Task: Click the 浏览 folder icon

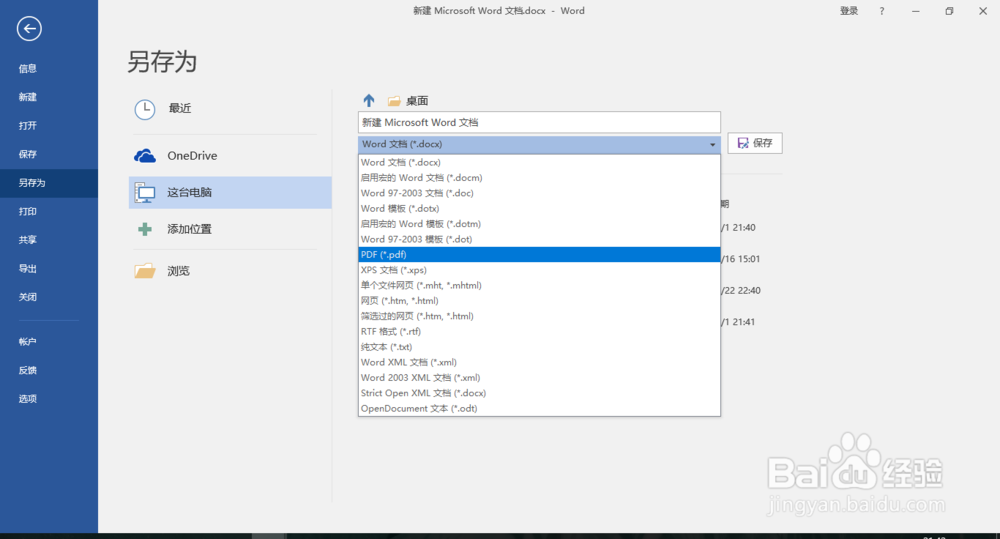Action: coord(145,271)
